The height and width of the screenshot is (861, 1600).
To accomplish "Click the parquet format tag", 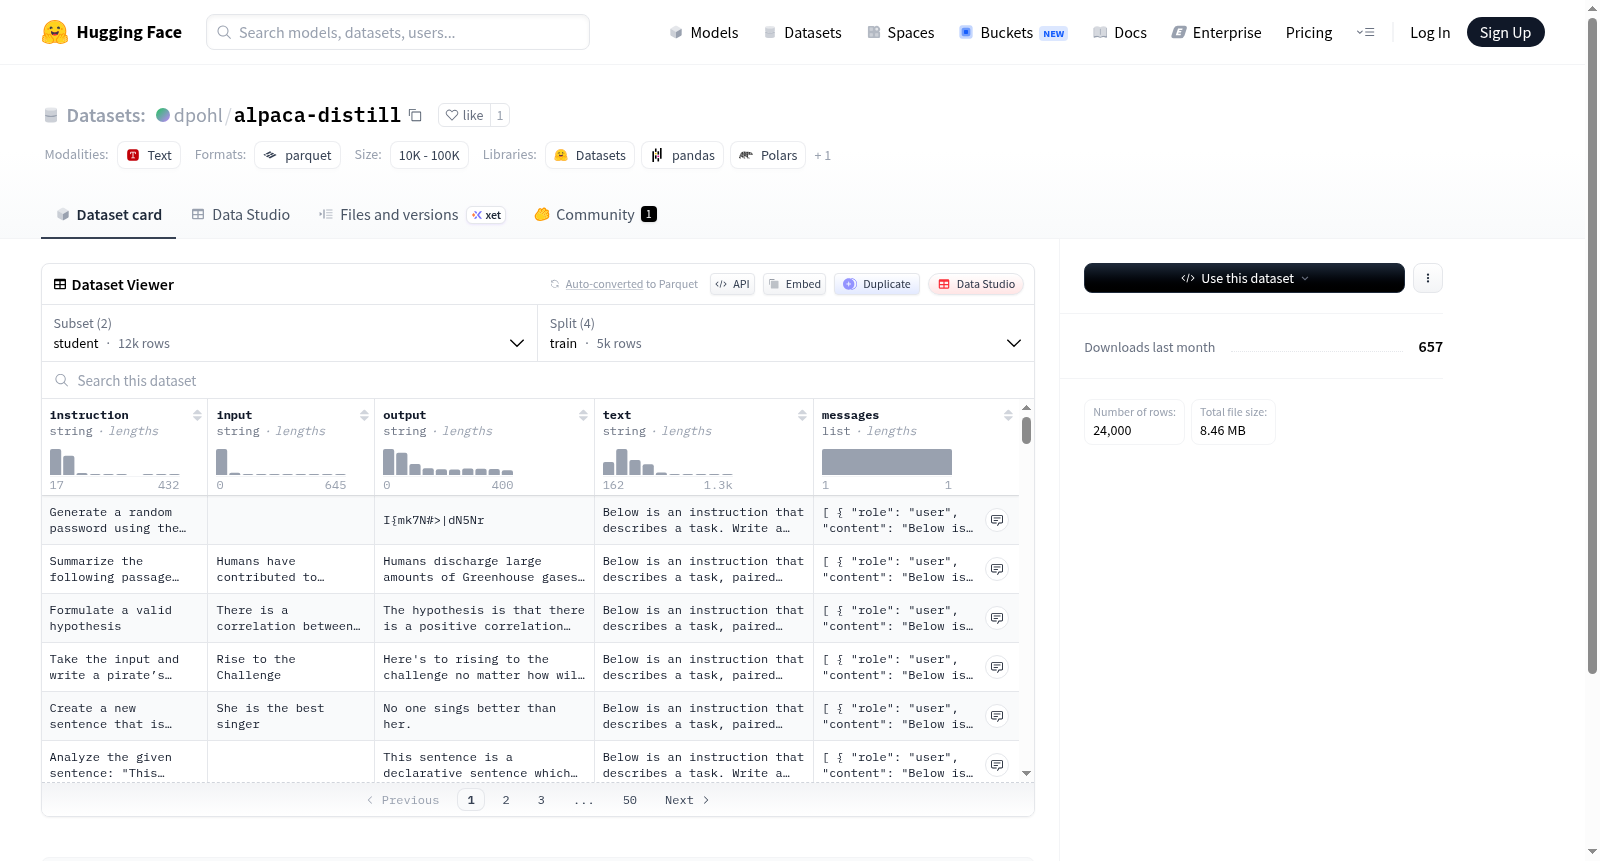I will coord(298,155).
